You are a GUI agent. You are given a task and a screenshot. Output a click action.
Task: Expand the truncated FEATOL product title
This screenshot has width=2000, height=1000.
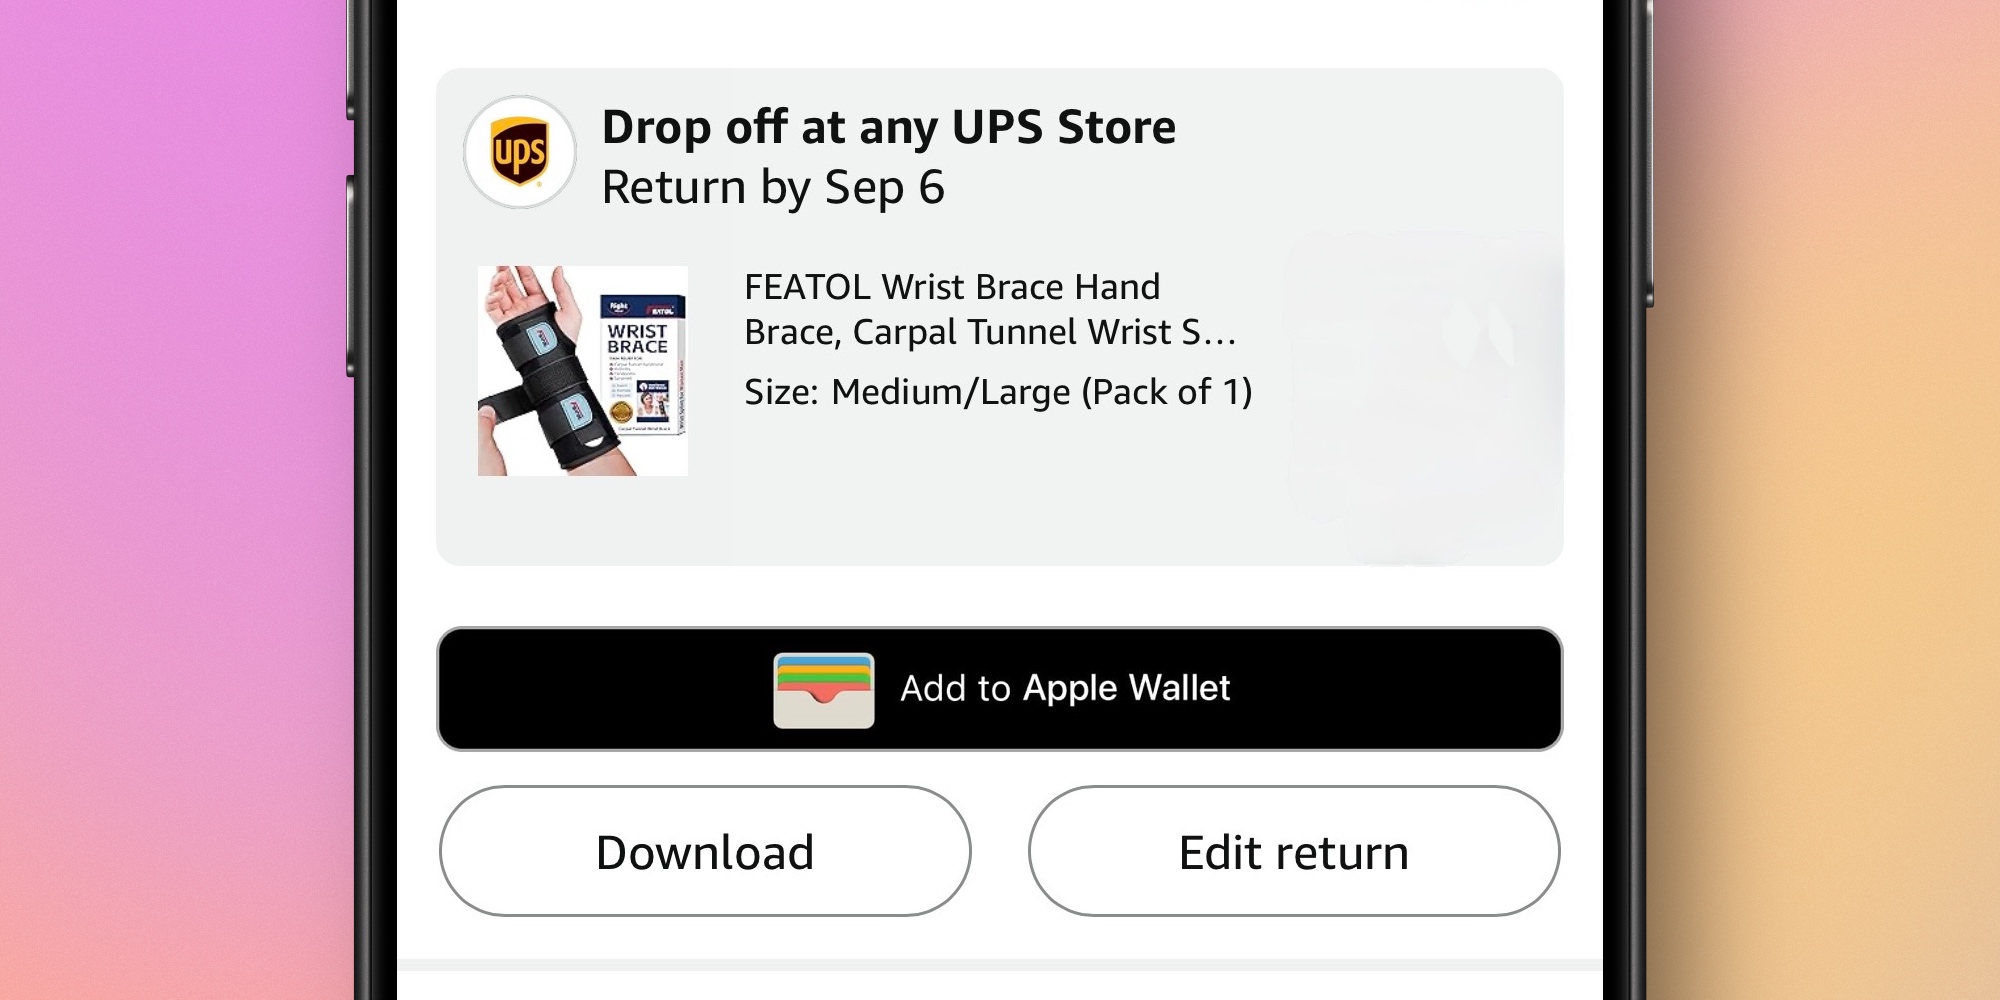click(1225, 333)
